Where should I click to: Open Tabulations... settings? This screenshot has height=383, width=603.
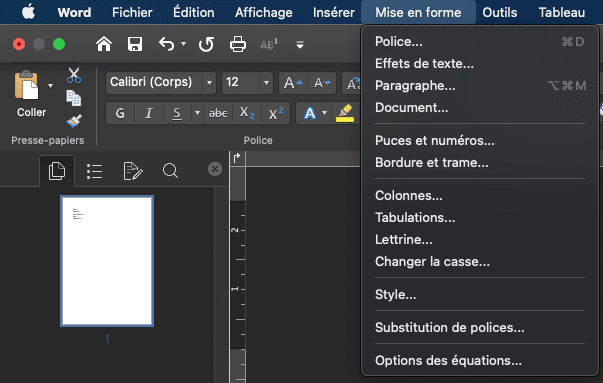pyautogui.click(x=480, y=217)
